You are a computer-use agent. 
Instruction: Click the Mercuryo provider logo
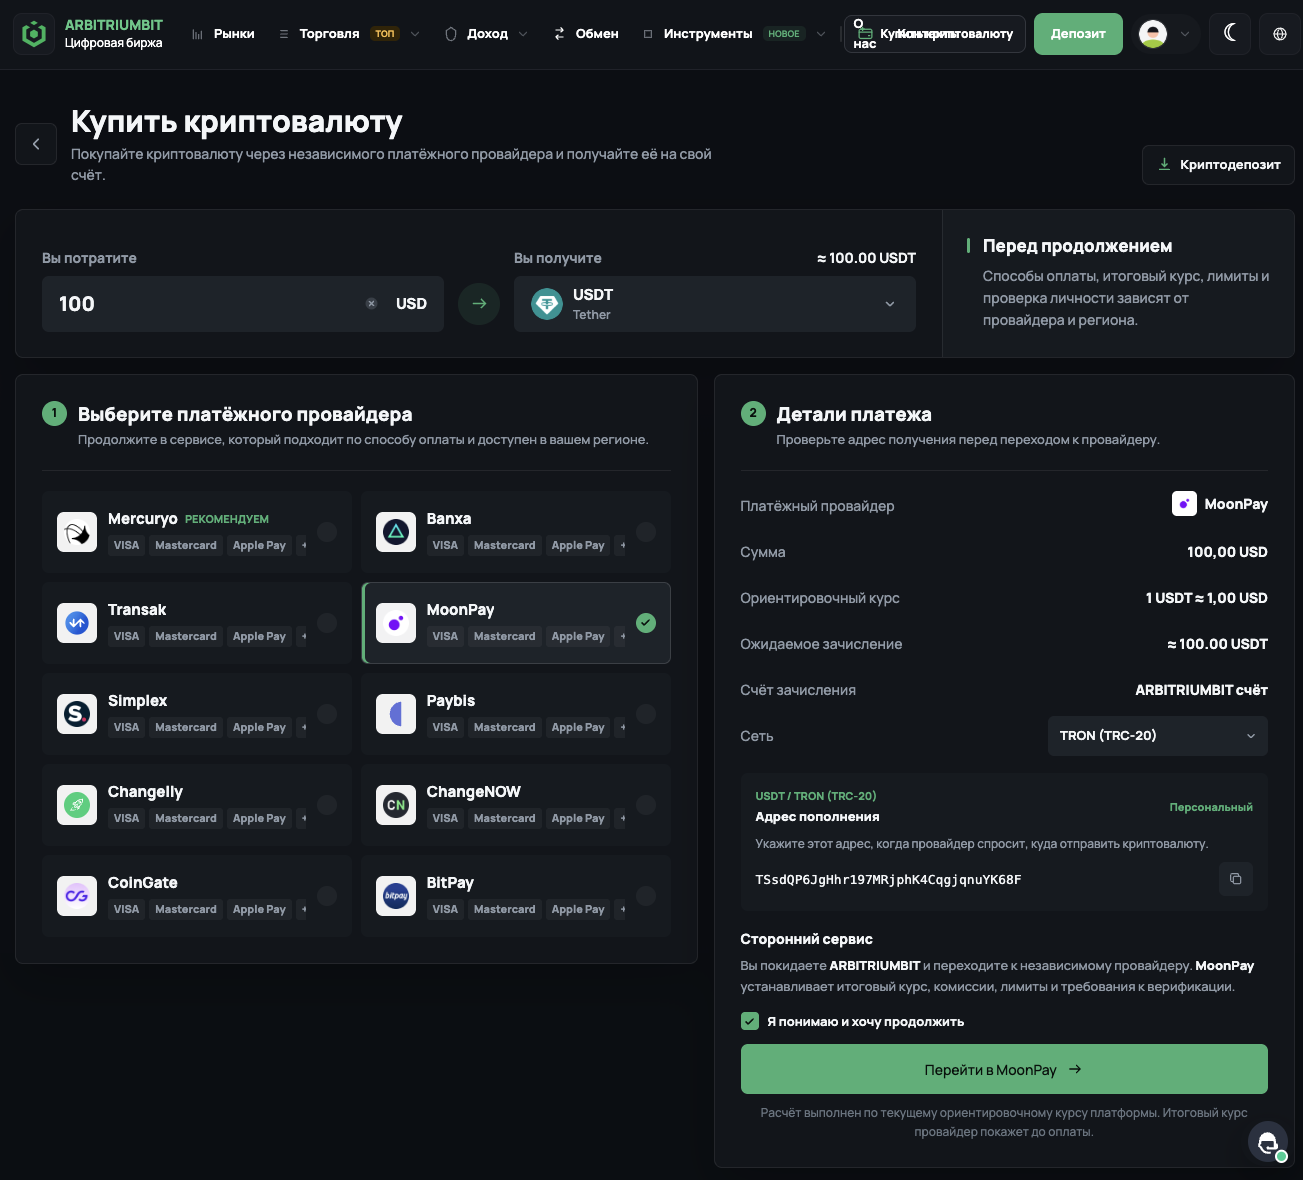point(77,532)
